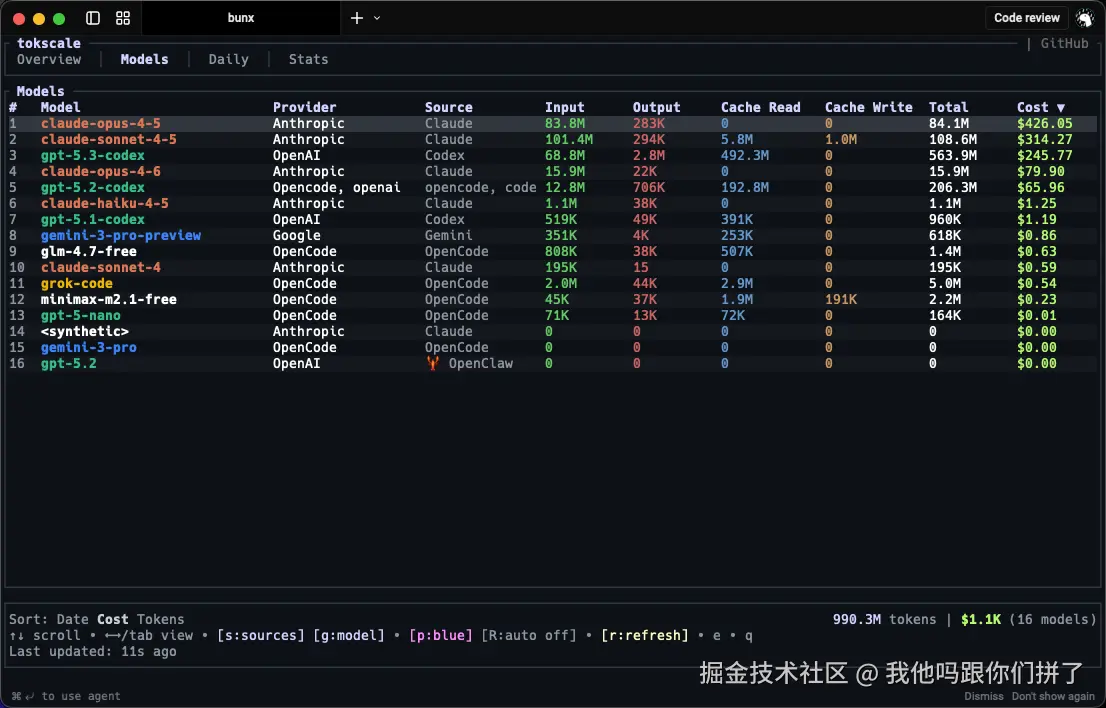Toggle the s:sources display option
The width and height of the screenshot is (1106, 708).
[x=260, y=635]
